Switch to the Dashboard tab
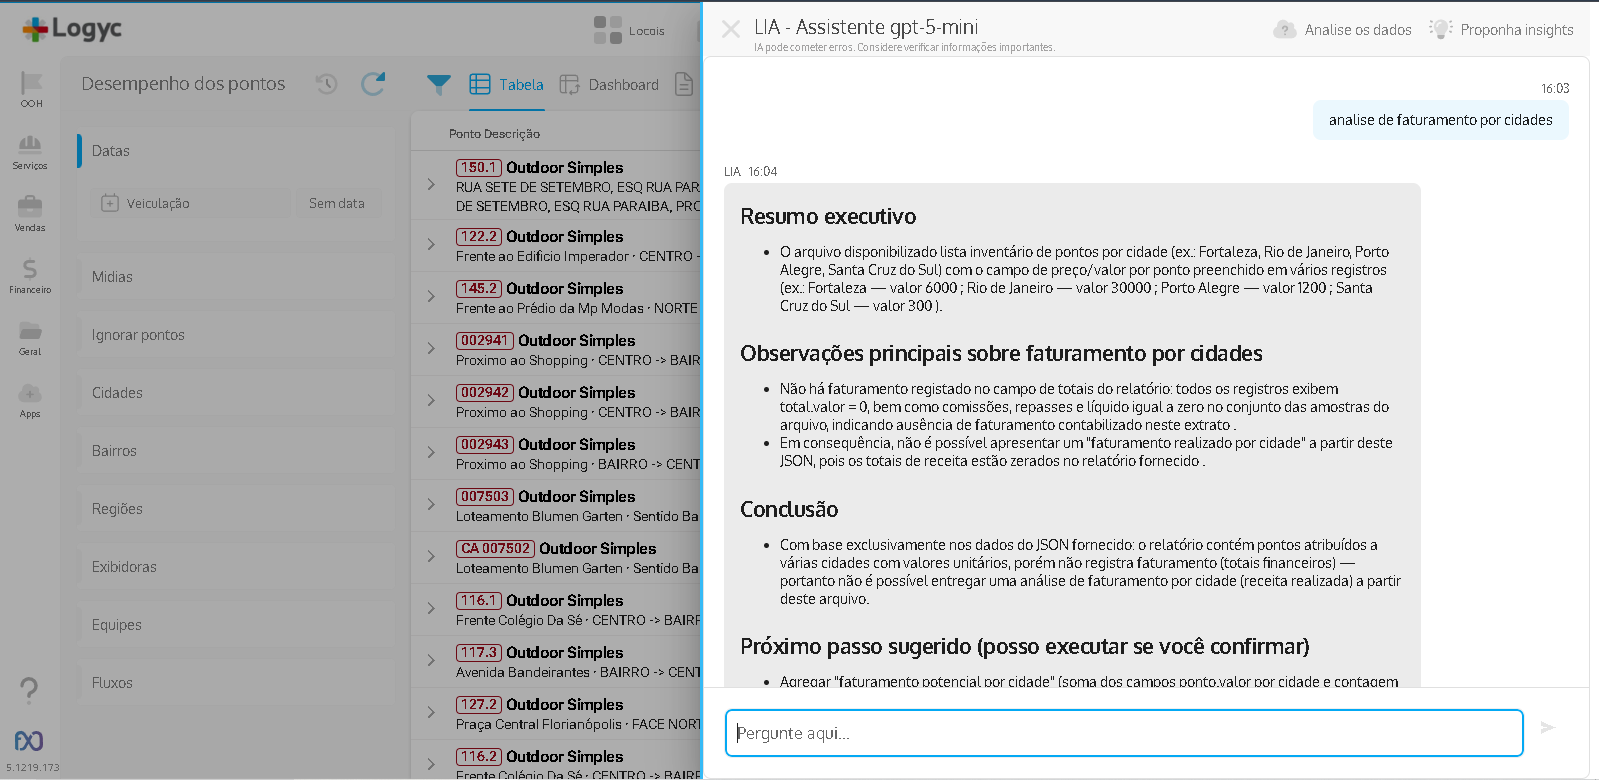Viewport: 1599px width, 780px height. pos(609,85)
